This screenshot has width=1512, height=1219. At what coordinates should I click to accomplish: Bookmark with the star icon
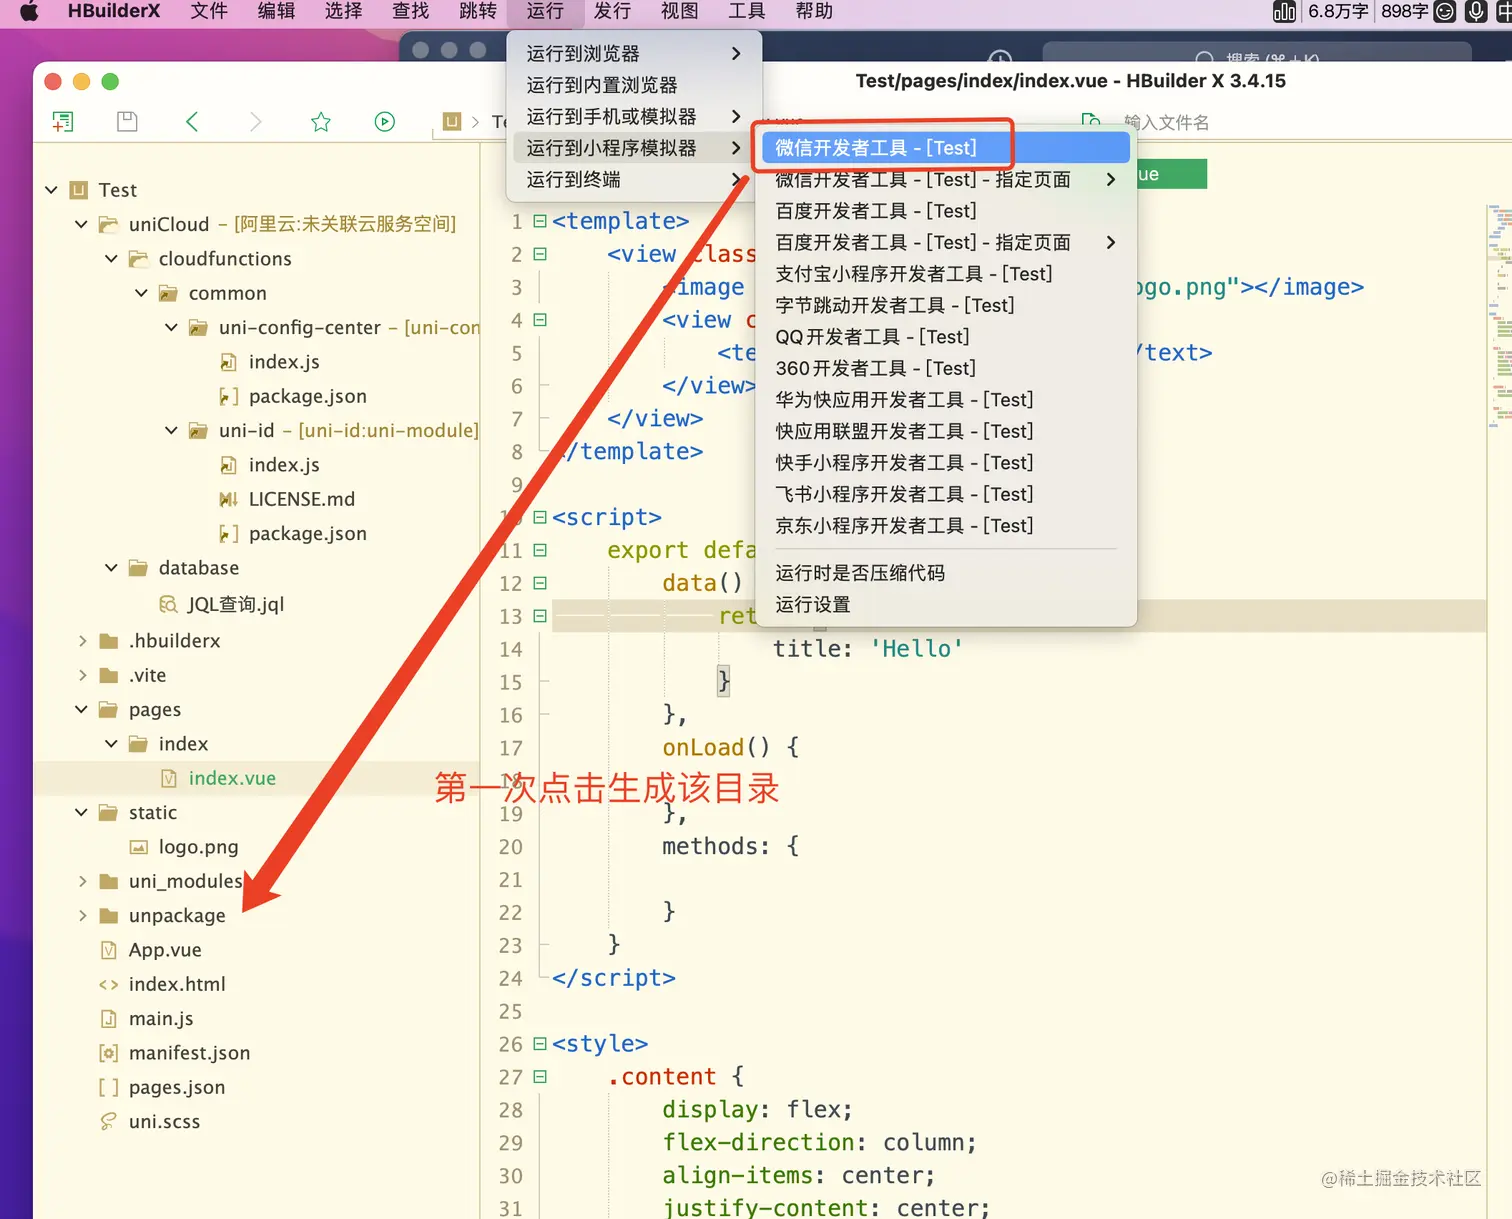321,122
